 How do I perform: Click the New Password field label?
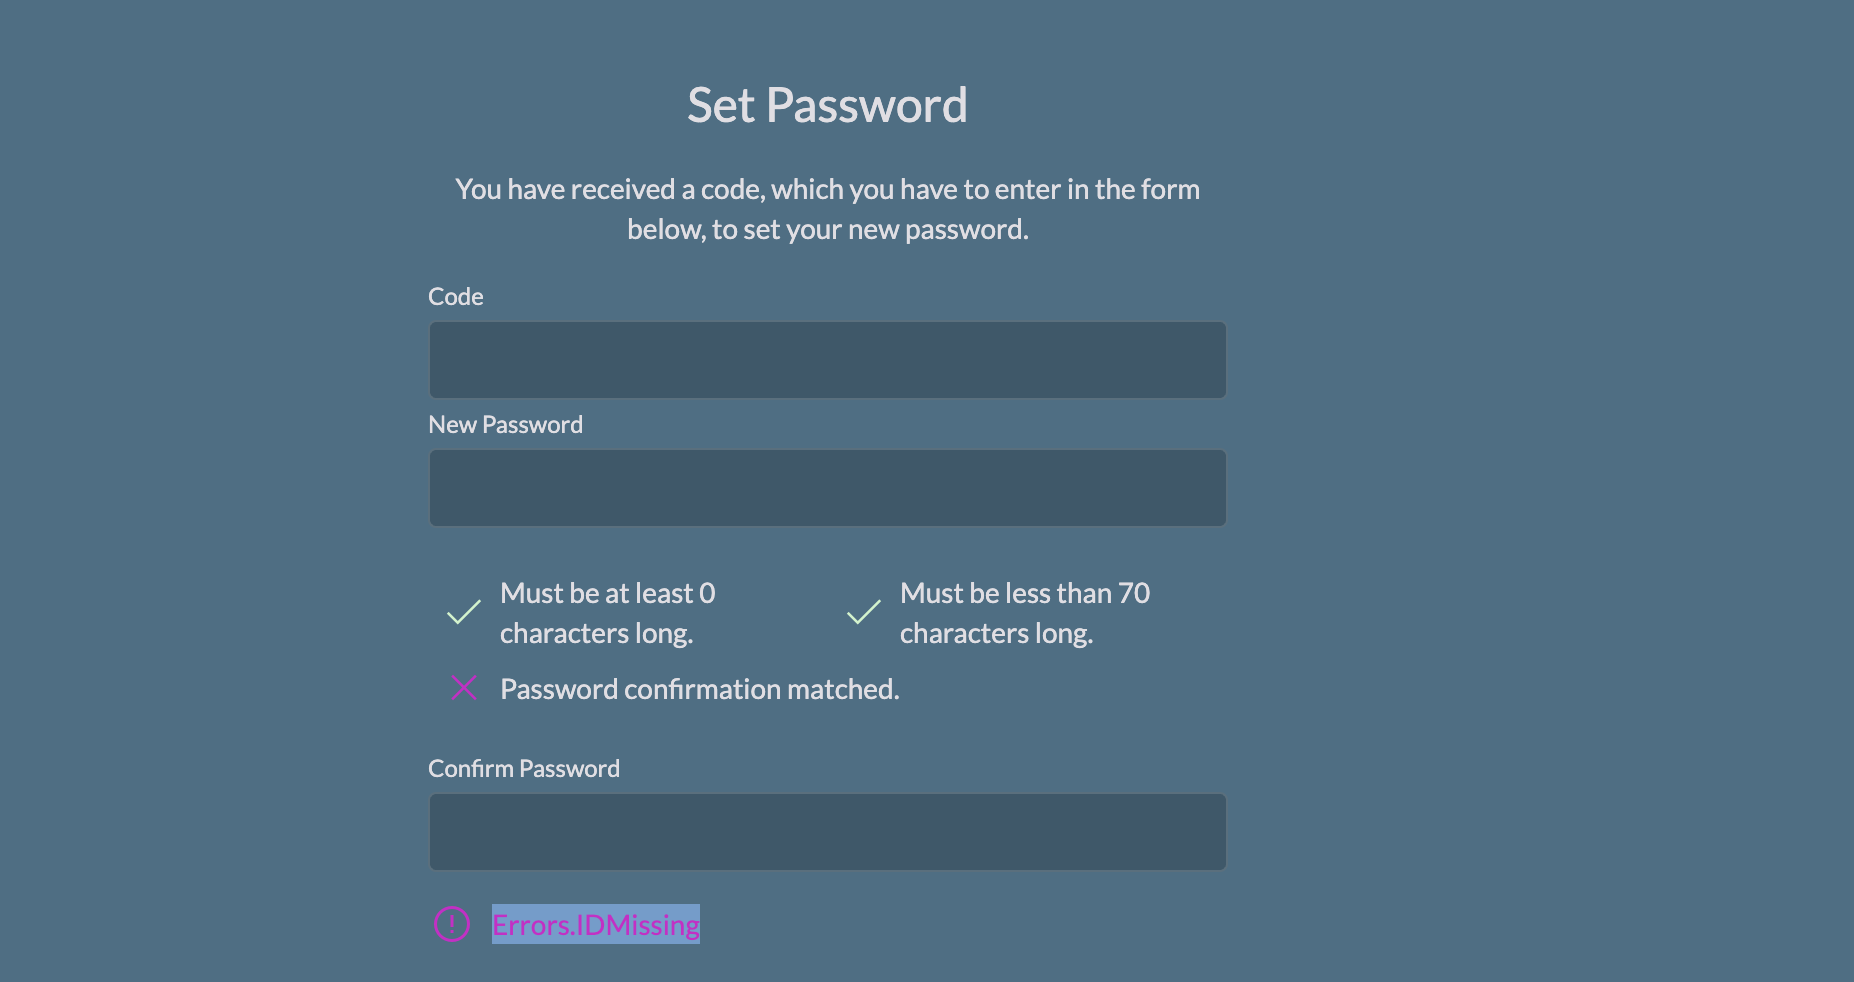click(505, 425)
